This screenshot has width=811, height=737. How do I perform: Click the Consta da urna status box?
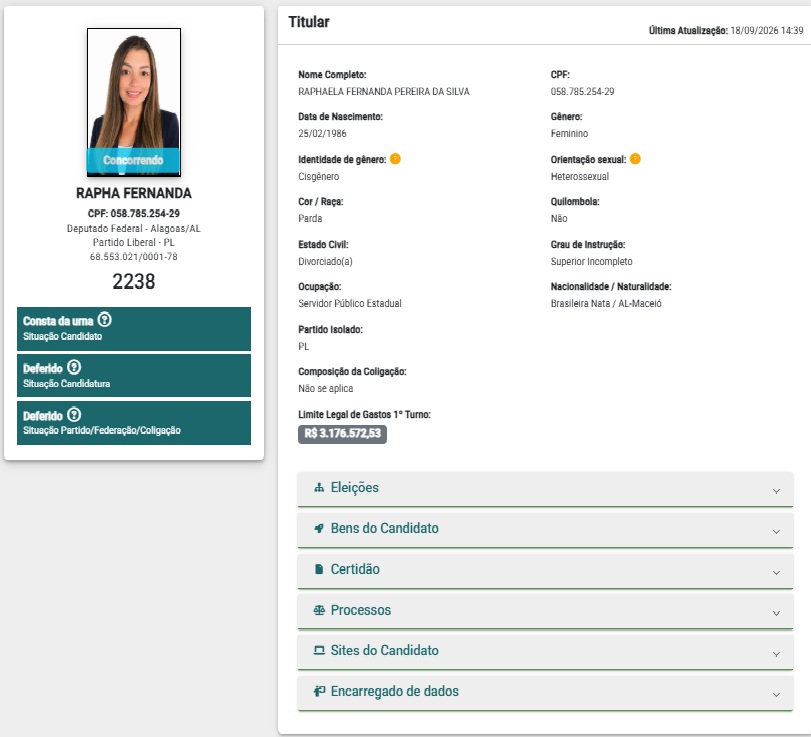[134, 328]
